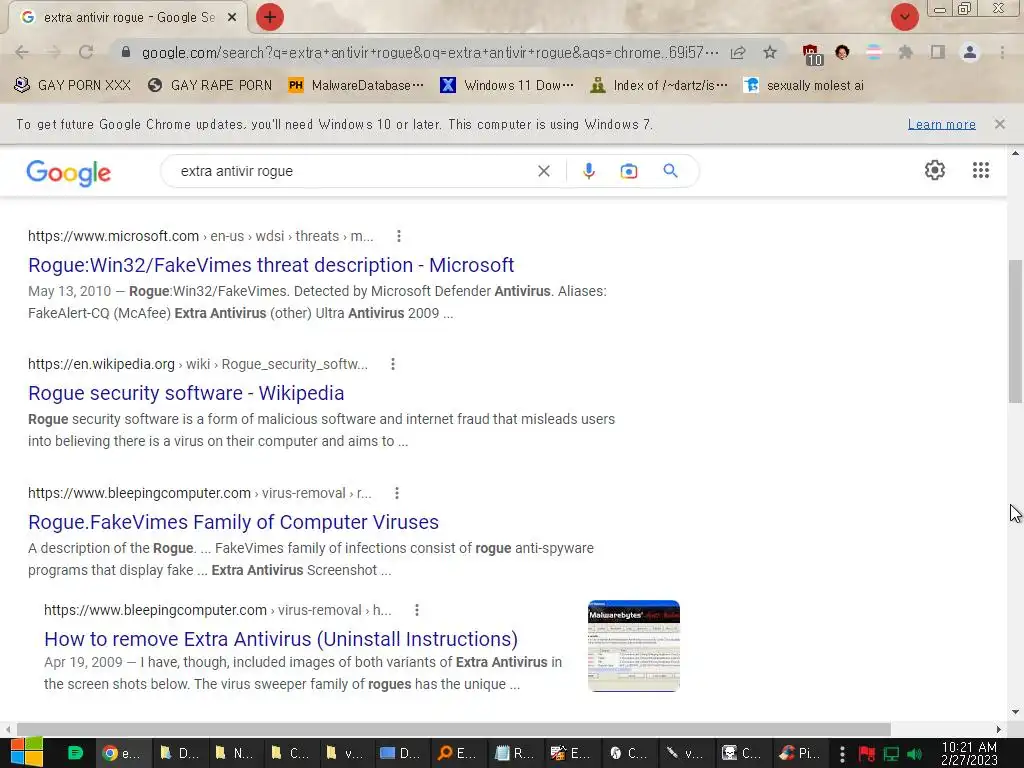Start a voice search with the microphone
The width and height of the screenshot is (1024, 768).
[x=588, y=171]
